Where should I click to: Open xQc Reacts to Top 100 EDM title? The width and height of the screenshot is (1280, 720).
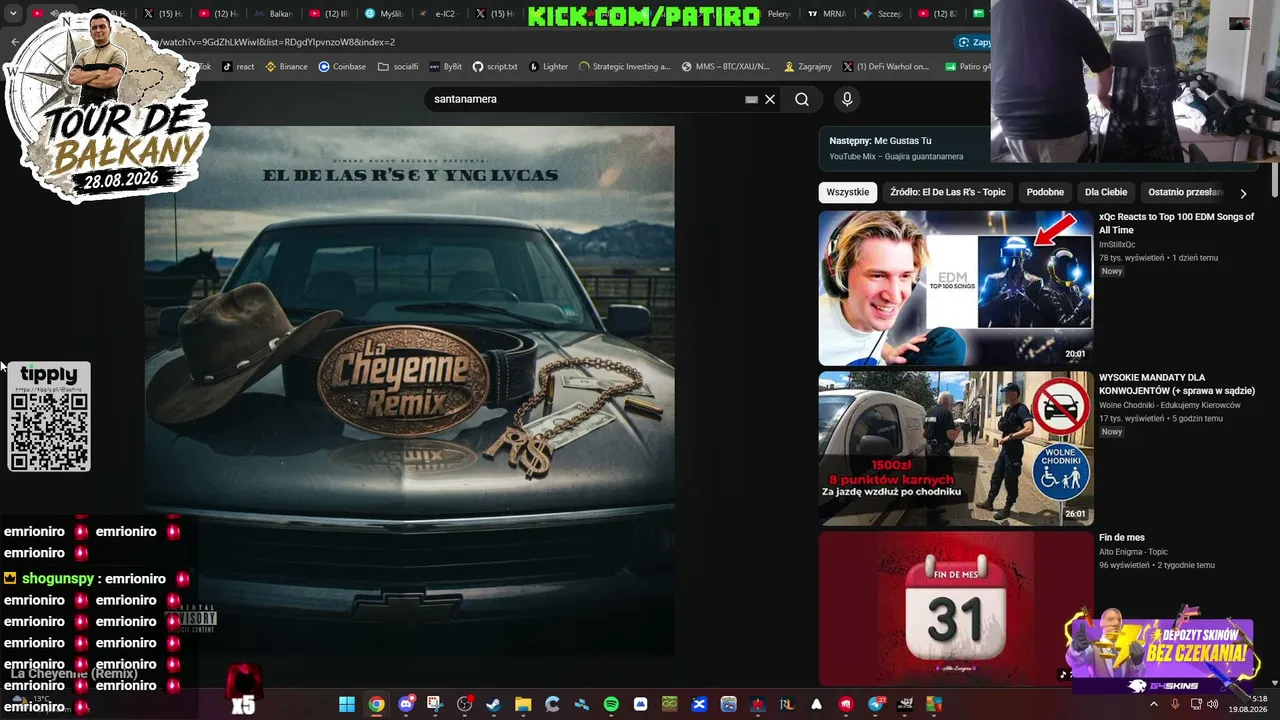pos(1176,223)
